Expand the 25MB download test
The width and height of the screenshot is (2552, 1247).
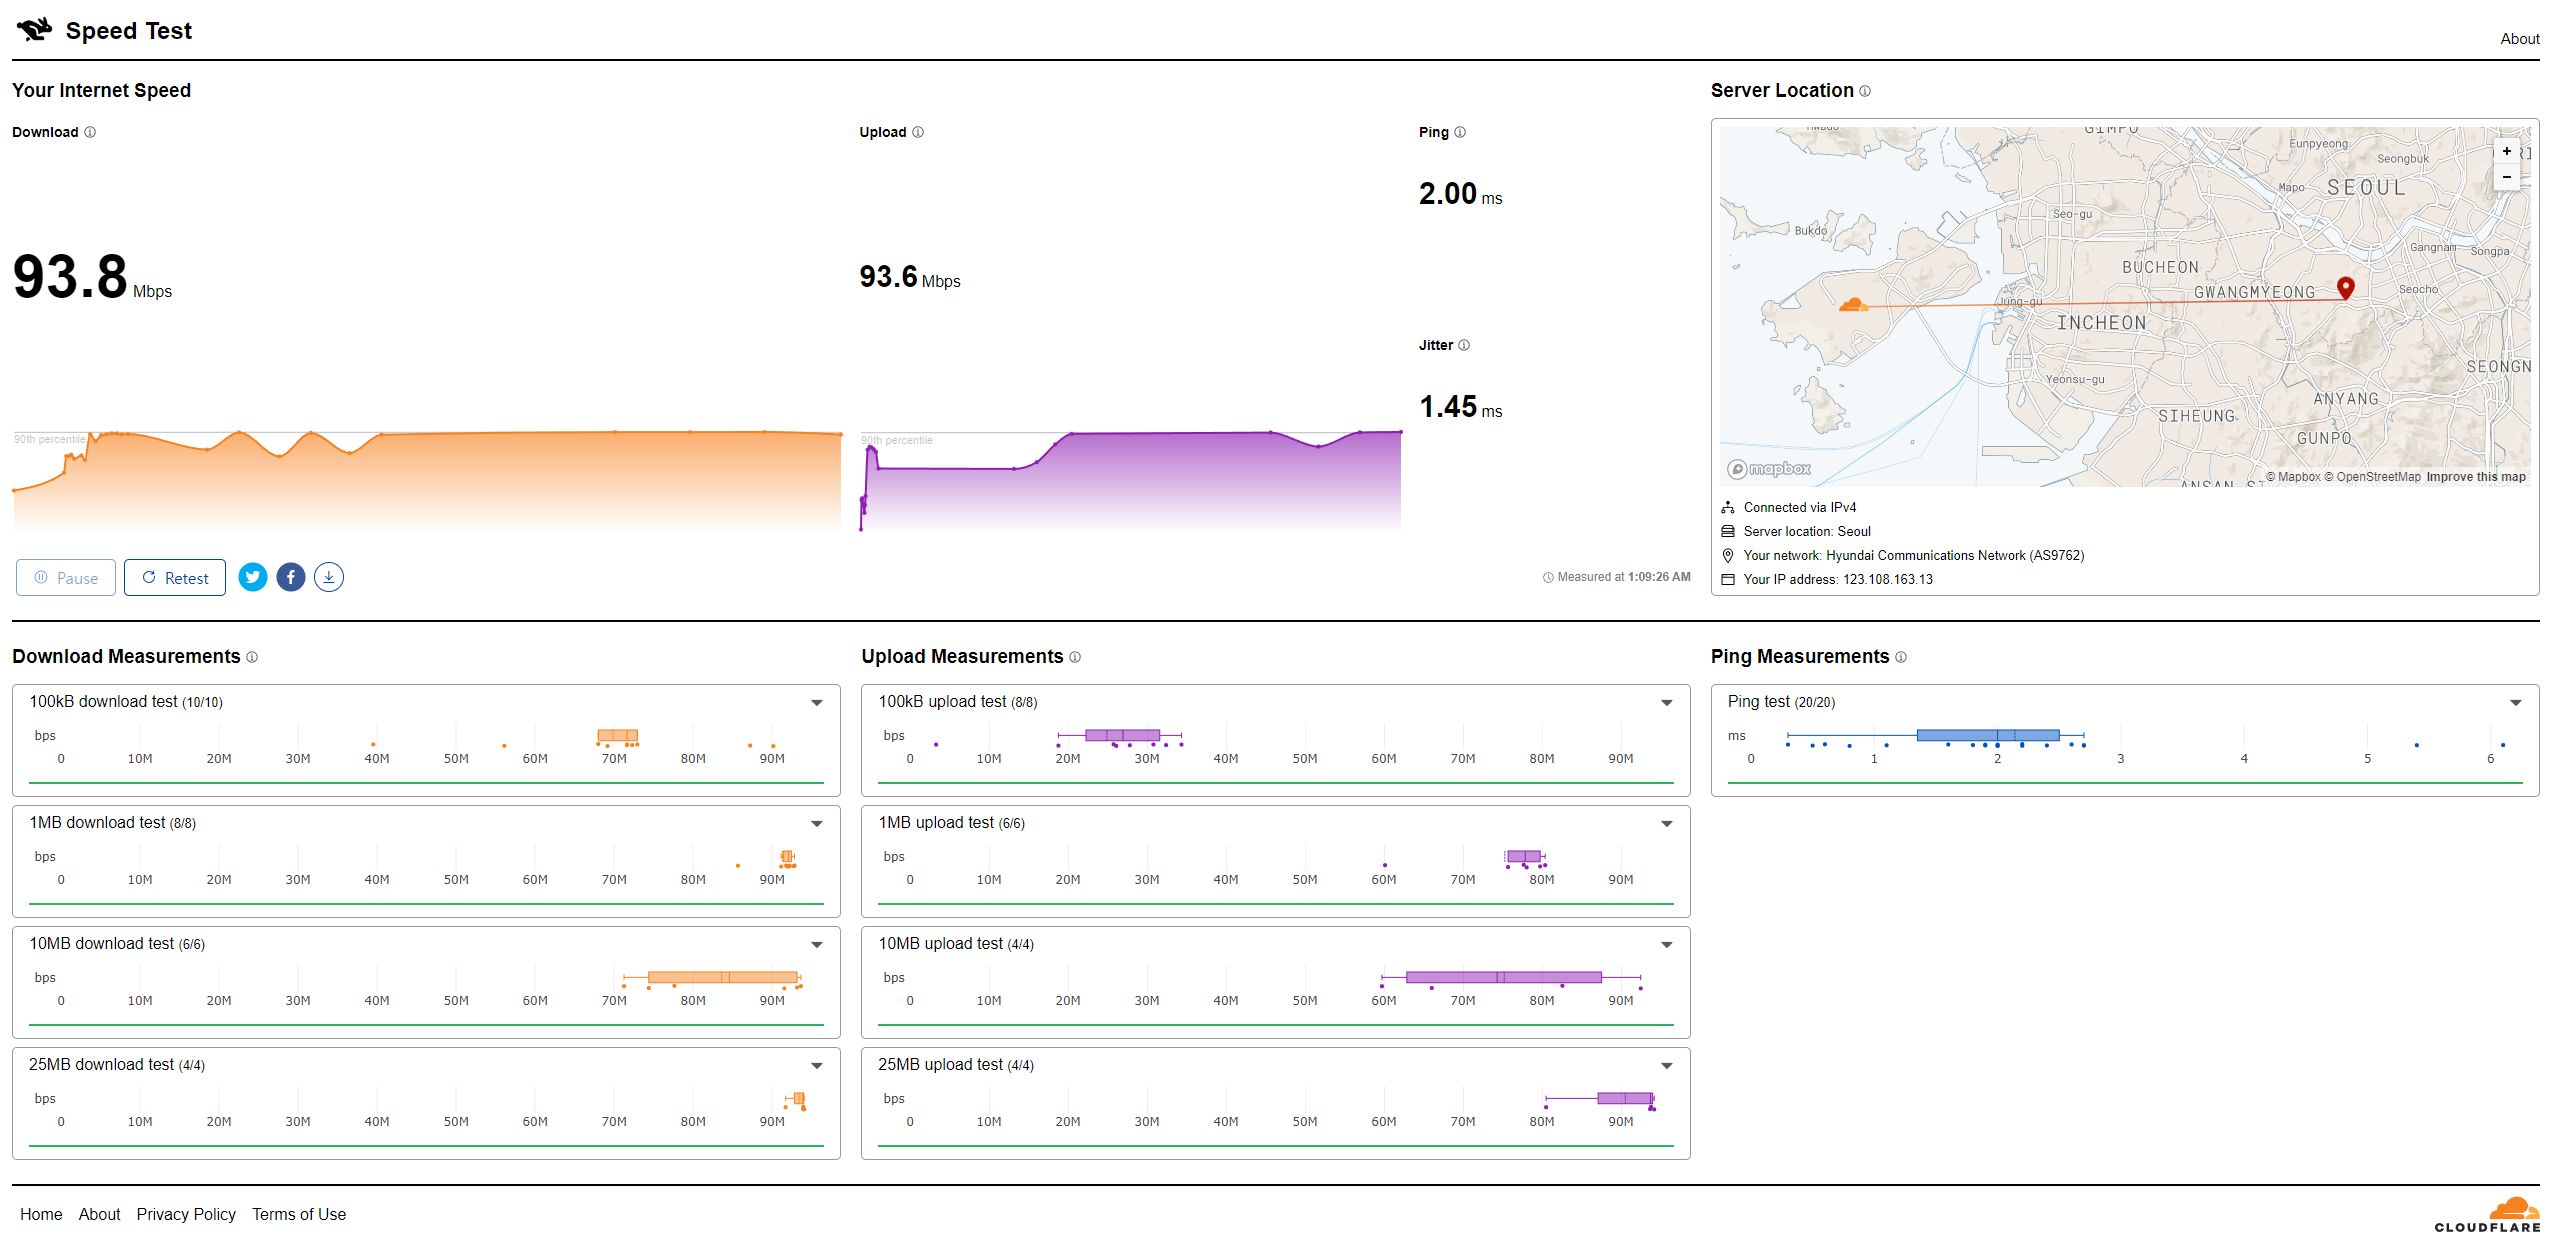point(817,1066)
